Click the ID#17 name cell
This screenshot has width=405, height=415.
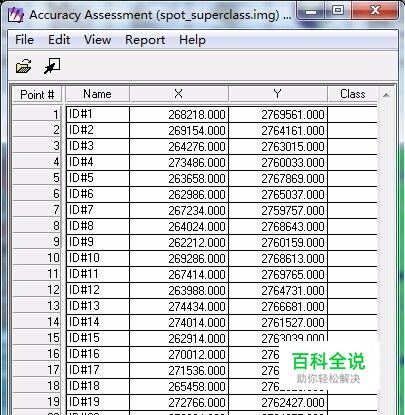click(98, 370)
